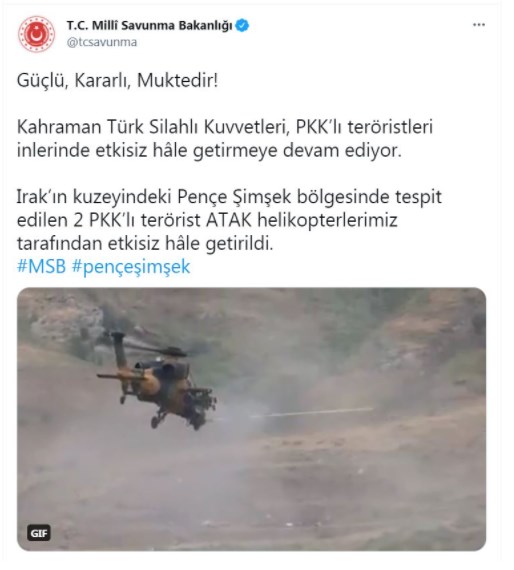Open the #pençeşimşek hashtag

pos(131,267)
